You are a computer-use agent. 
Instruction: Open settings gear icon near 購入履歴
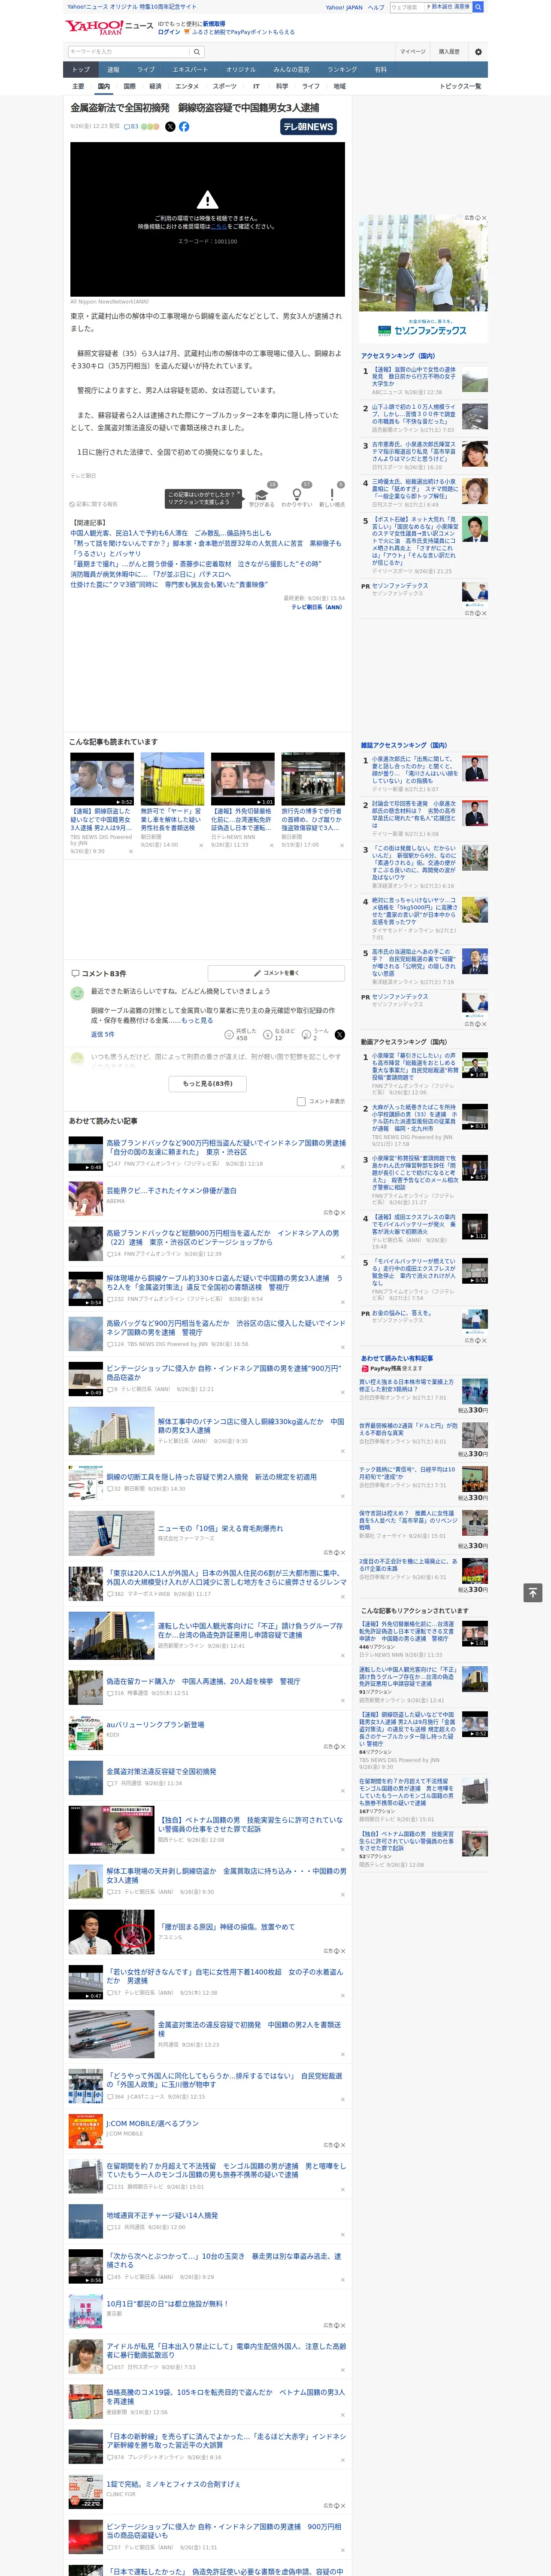[x=478, y=52]
